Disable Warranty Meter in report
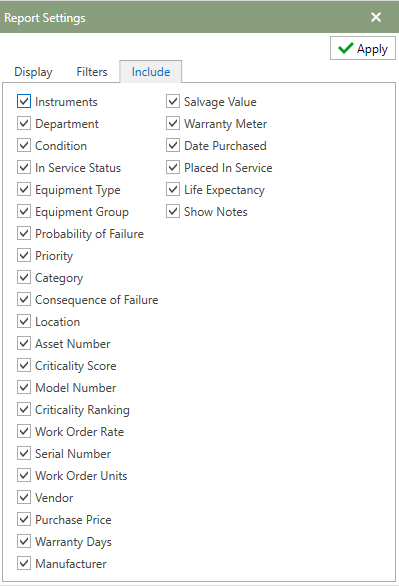 coord(173,123)
